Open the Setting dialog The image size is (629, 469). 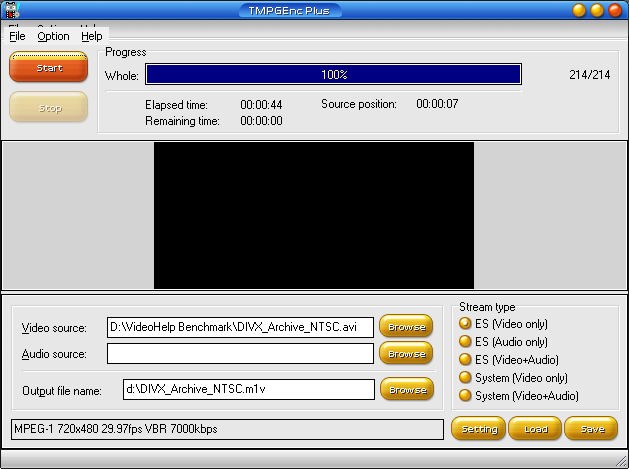point(479,428)
